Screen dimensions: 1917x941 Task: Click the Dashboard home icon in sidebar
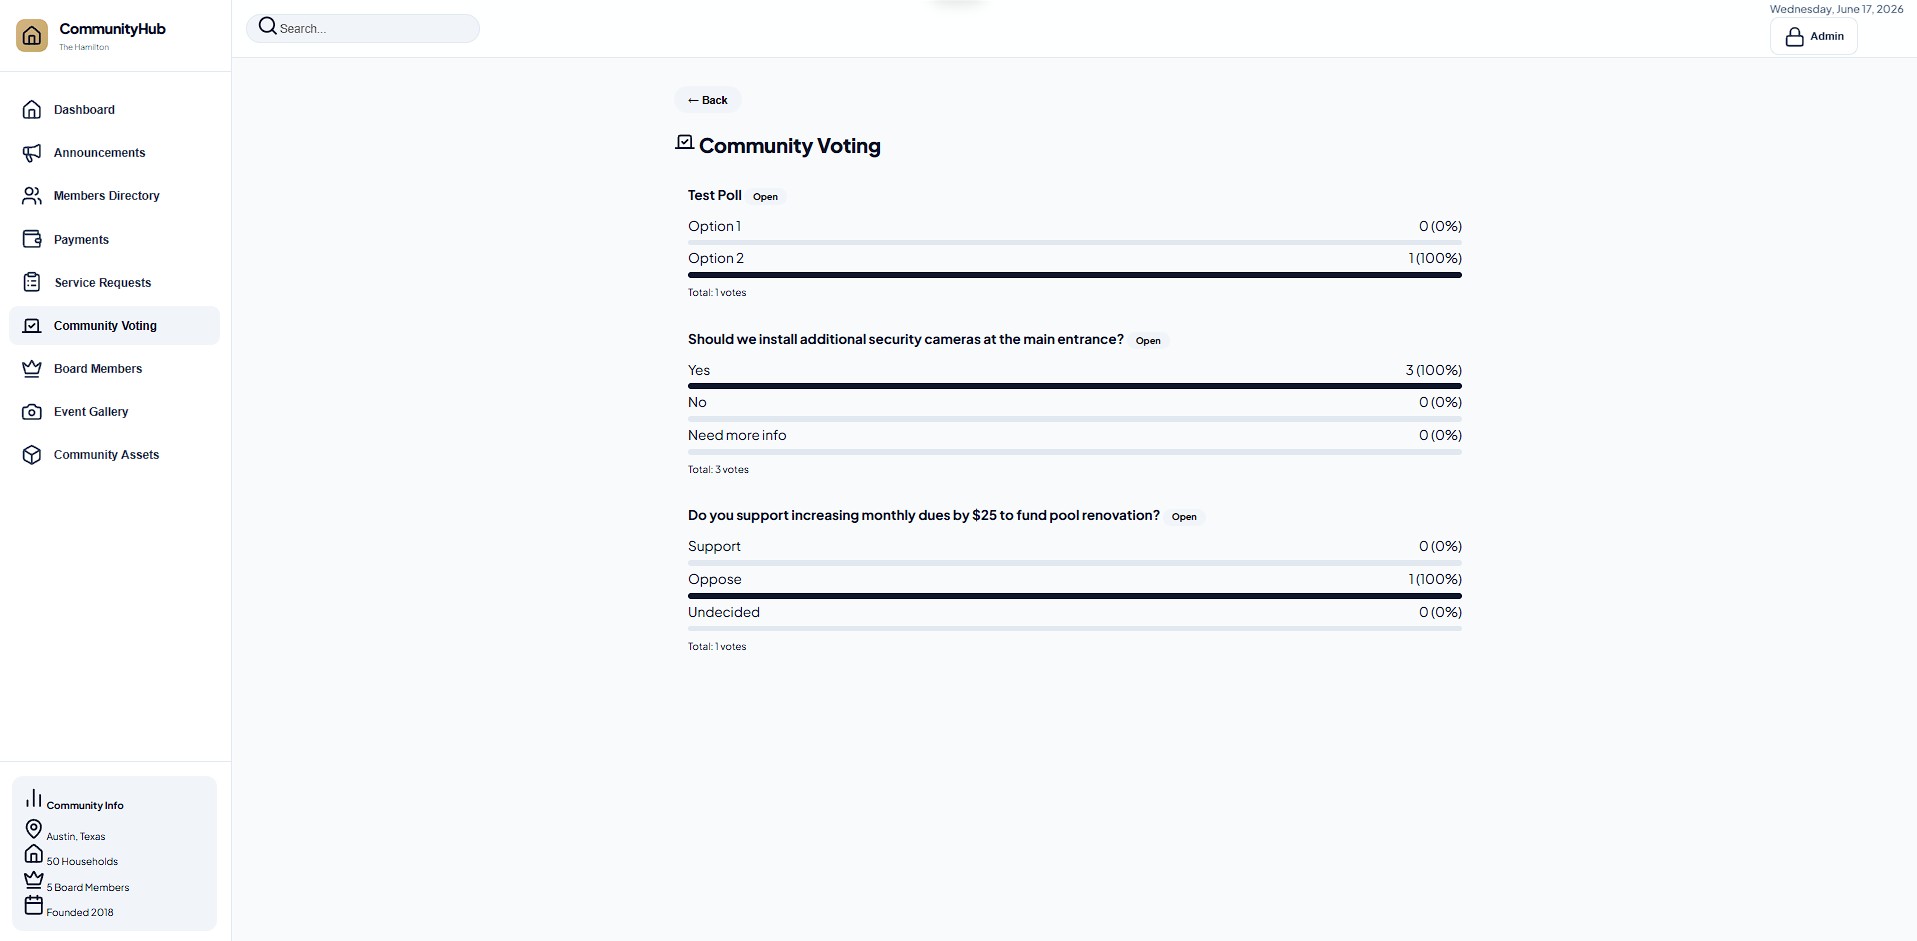32,109
